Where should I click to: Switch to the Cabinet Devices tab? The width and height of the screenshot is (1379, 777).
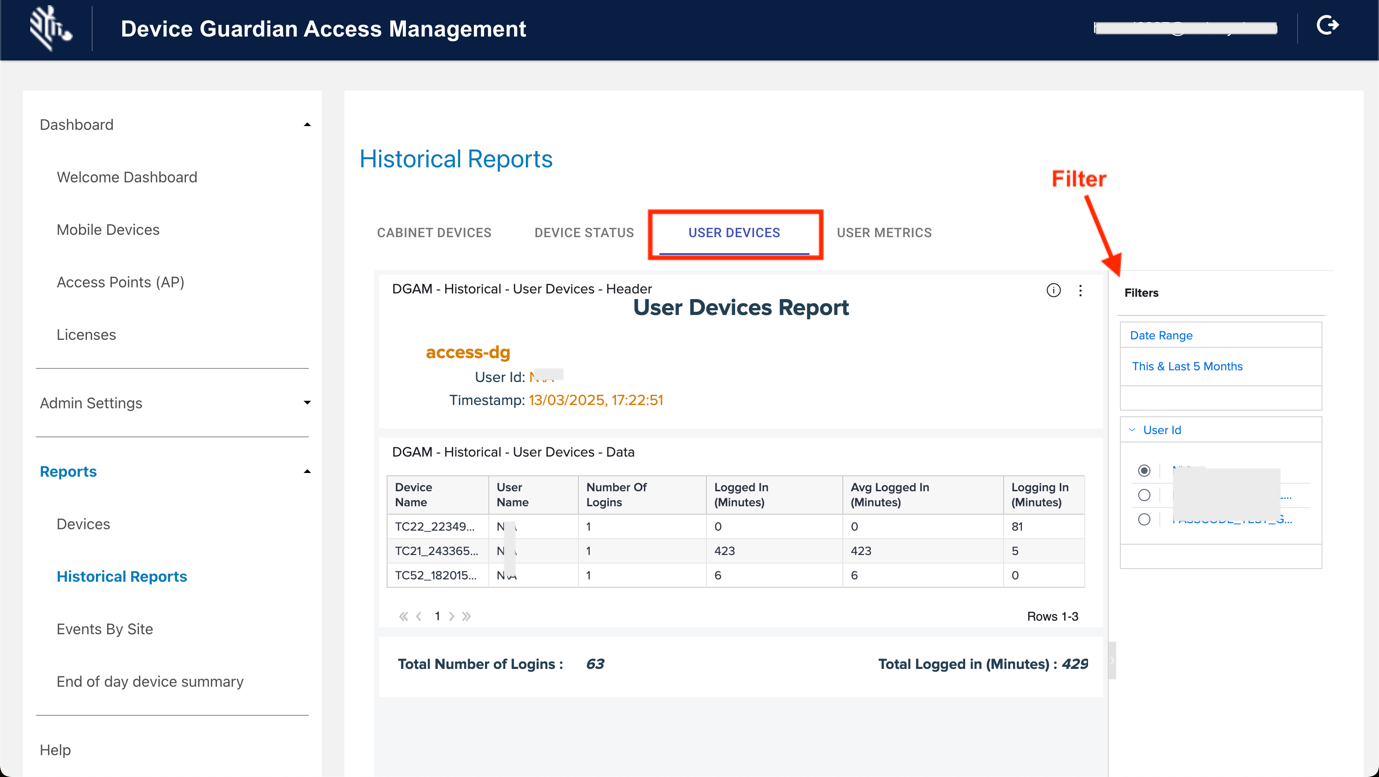(x=434, y=233)
